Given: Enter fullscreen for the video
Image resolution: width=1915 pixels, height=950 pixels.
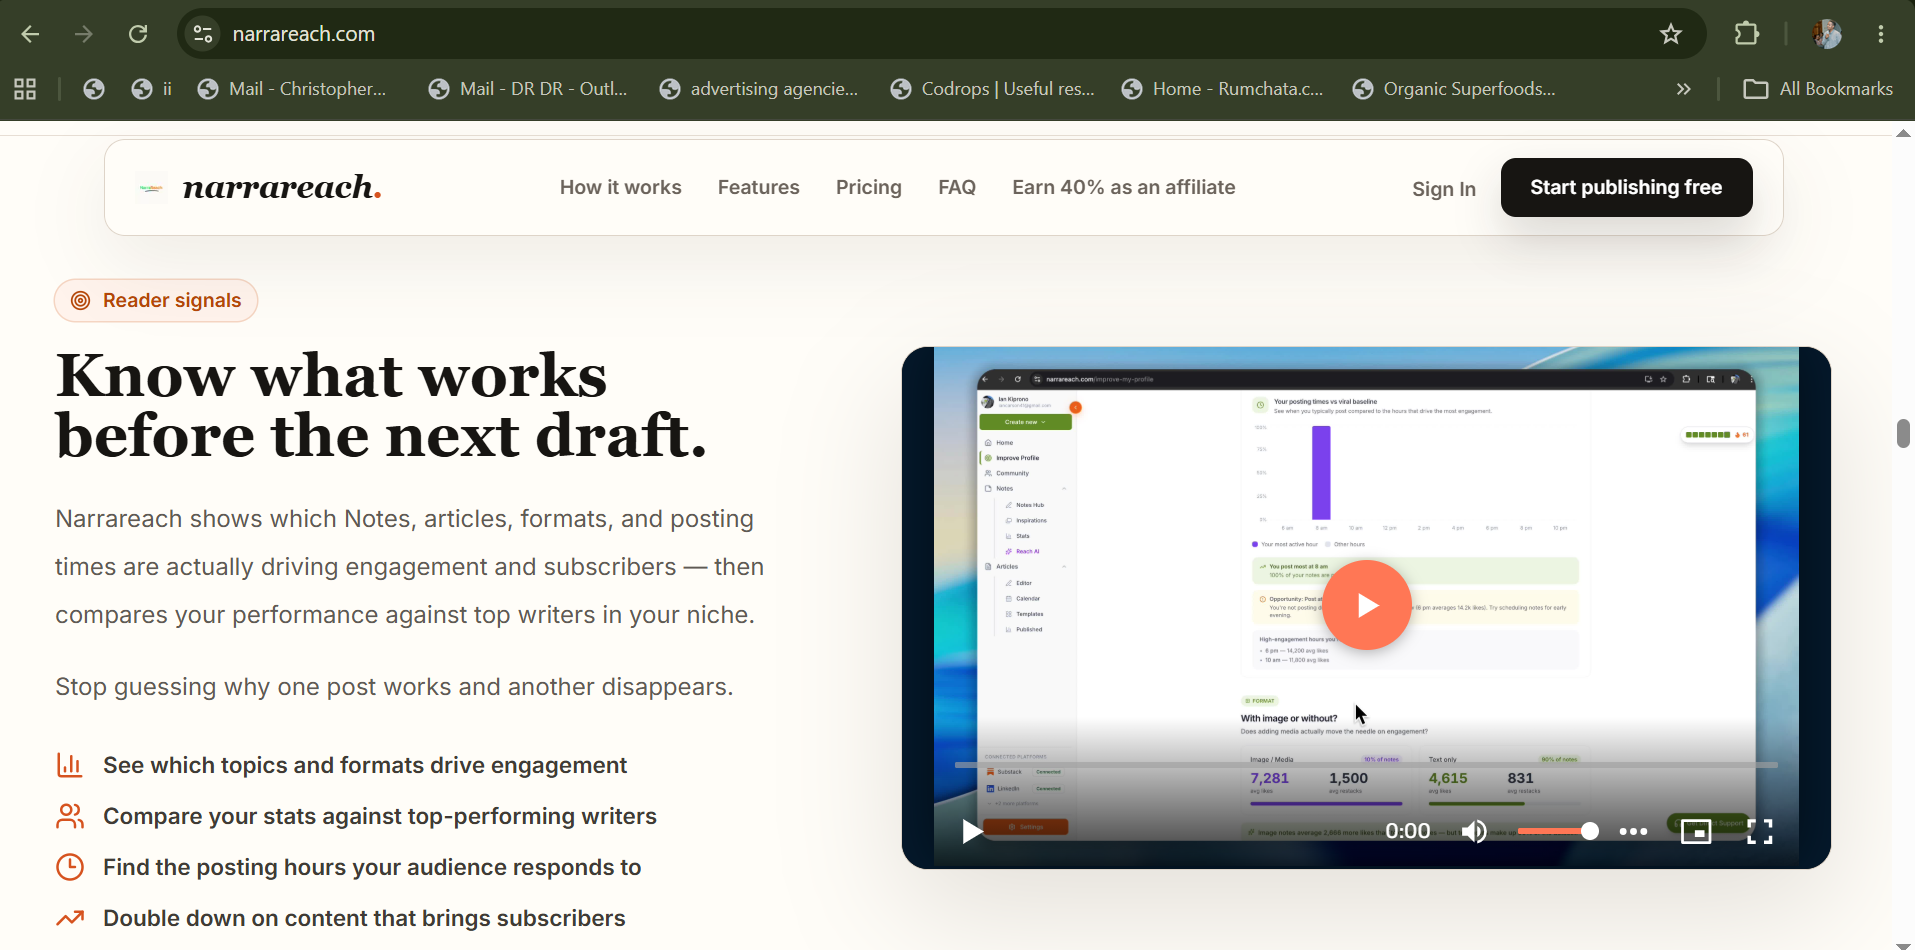Looking at the screenshot, I should 1760,831.
